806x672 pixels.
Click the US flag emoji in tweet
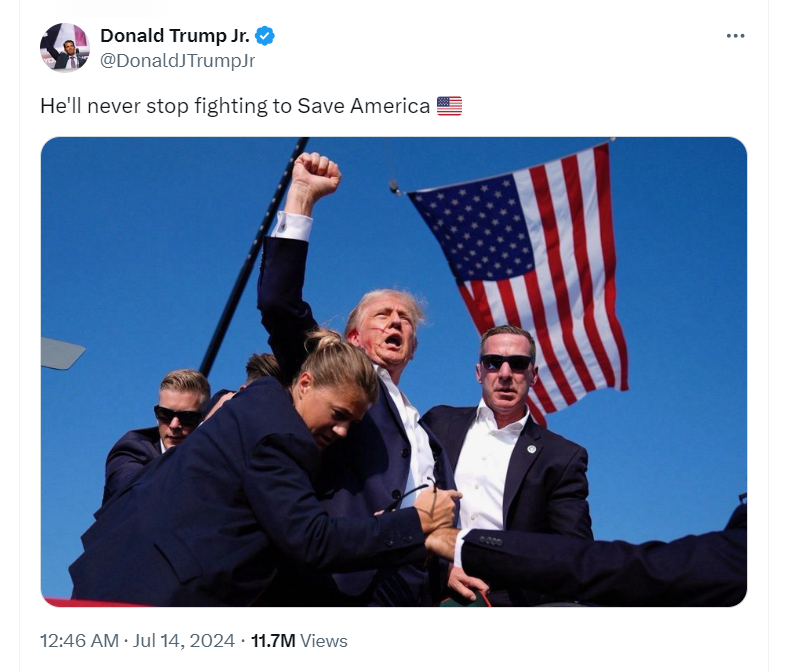click(449, 106)
